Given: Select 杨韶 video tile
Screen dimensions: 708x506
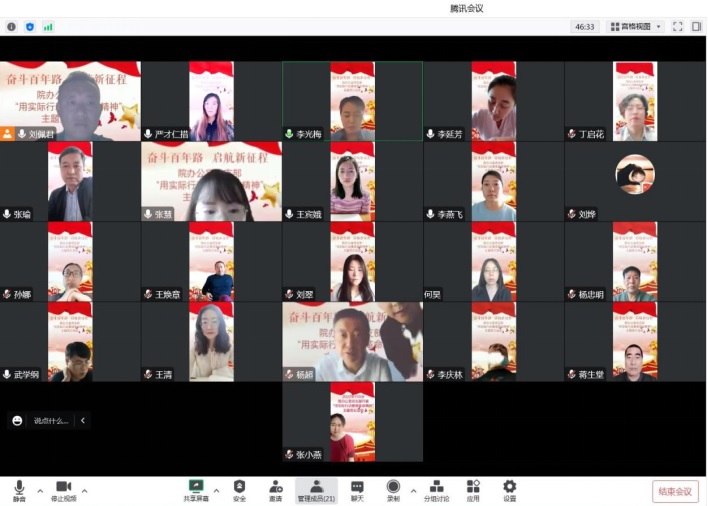Looking at the screenshot, I should coord(353,342).
